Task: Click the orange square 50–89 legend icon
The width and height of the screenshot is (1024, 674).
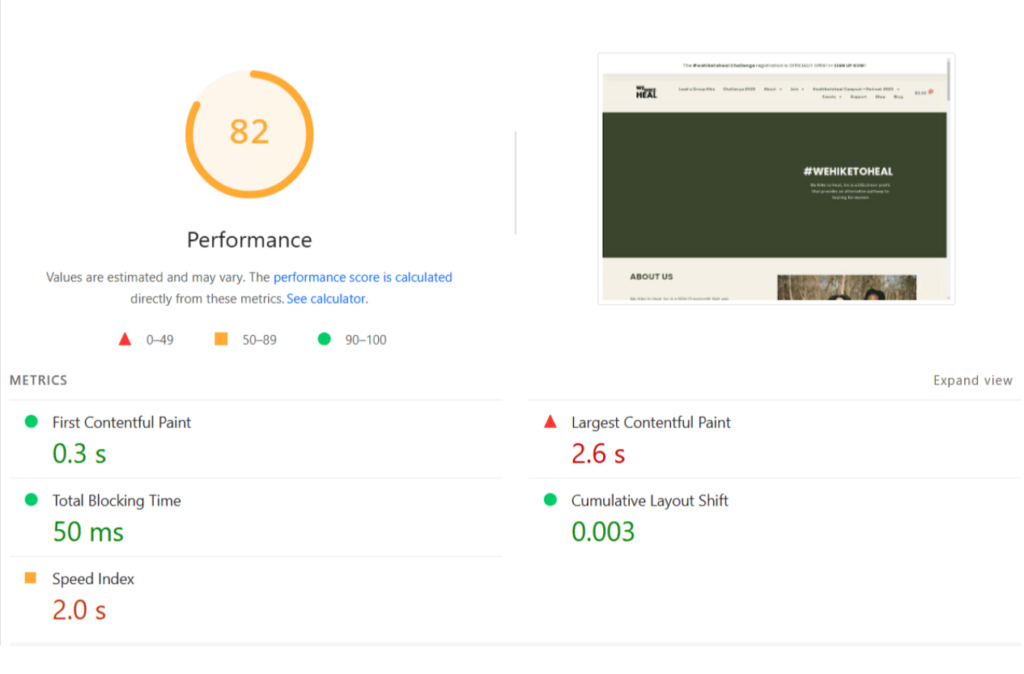Action: (x=221, y=338)
